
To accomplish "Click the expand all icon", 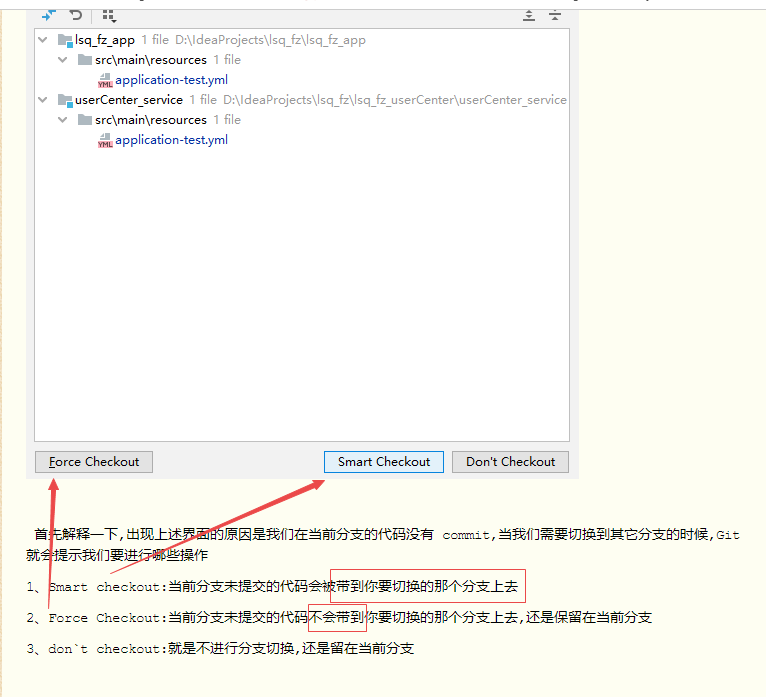I will (529, 15).
